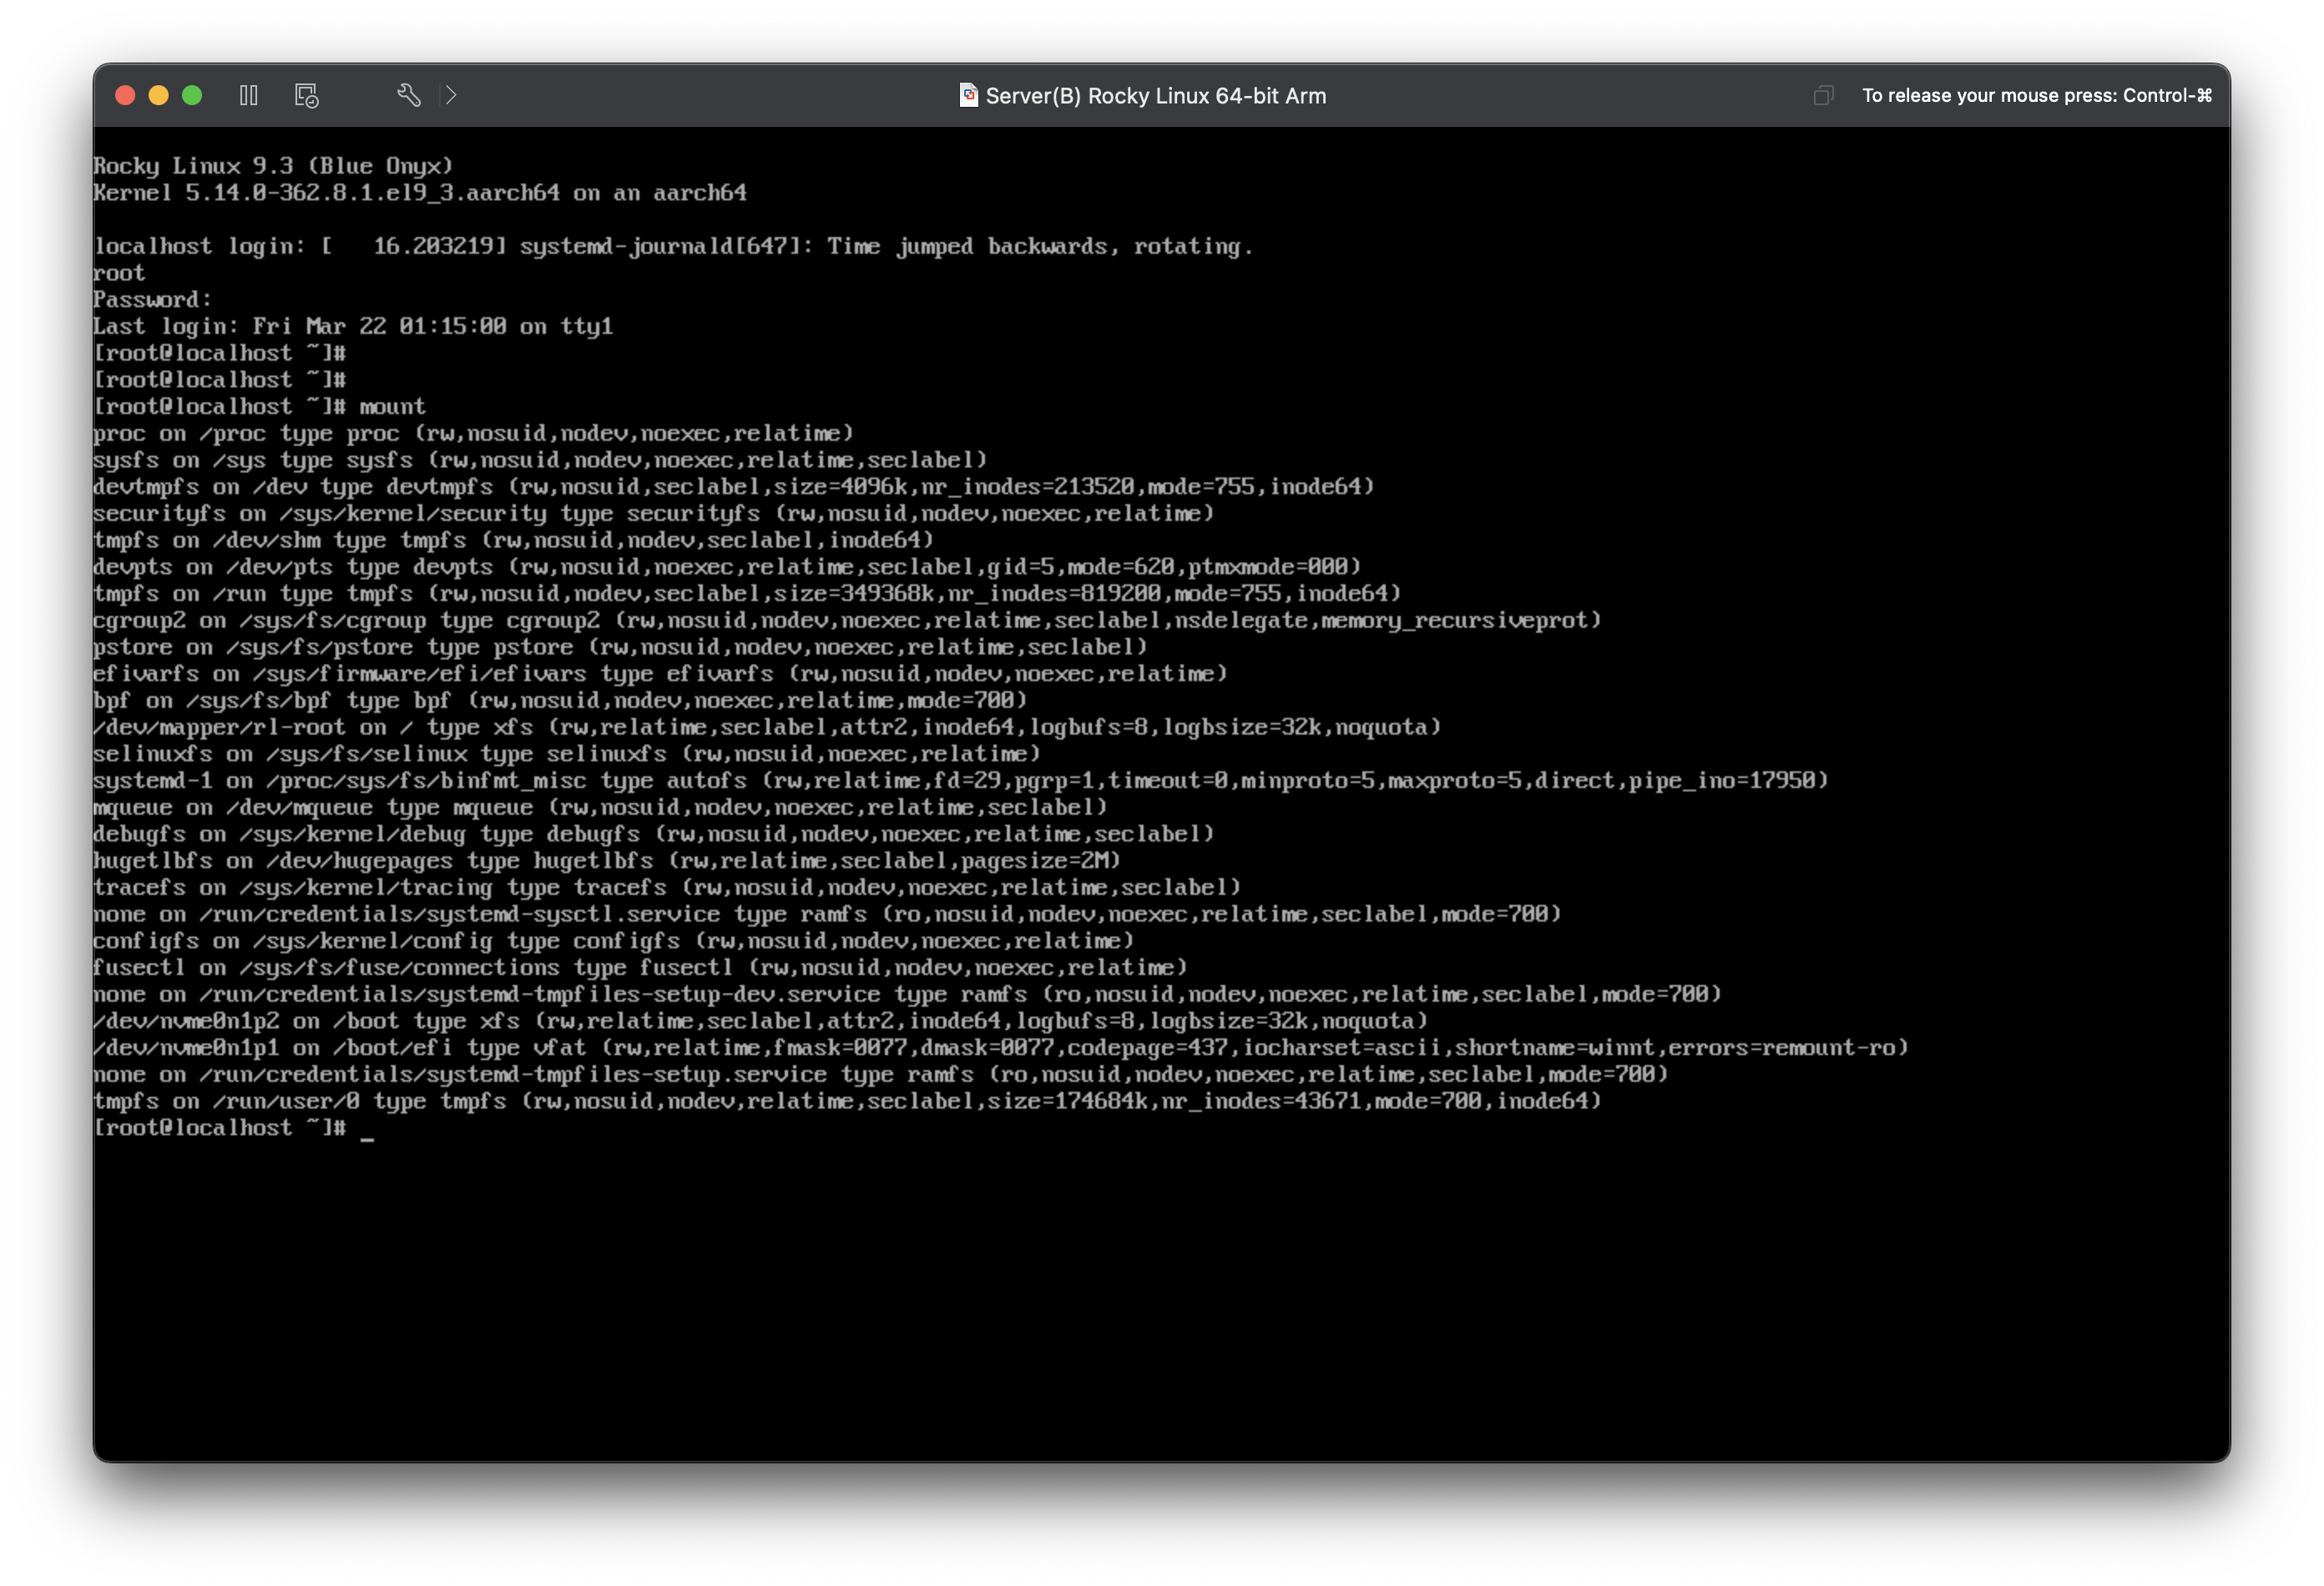
Task: Close the Server(B) VM window
Action: click(125, 95)
